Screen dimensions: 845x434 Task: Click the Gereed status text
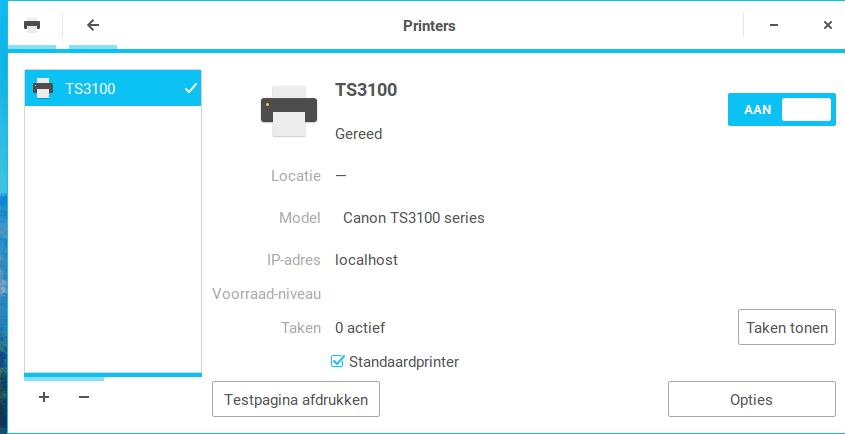(358, 134)
